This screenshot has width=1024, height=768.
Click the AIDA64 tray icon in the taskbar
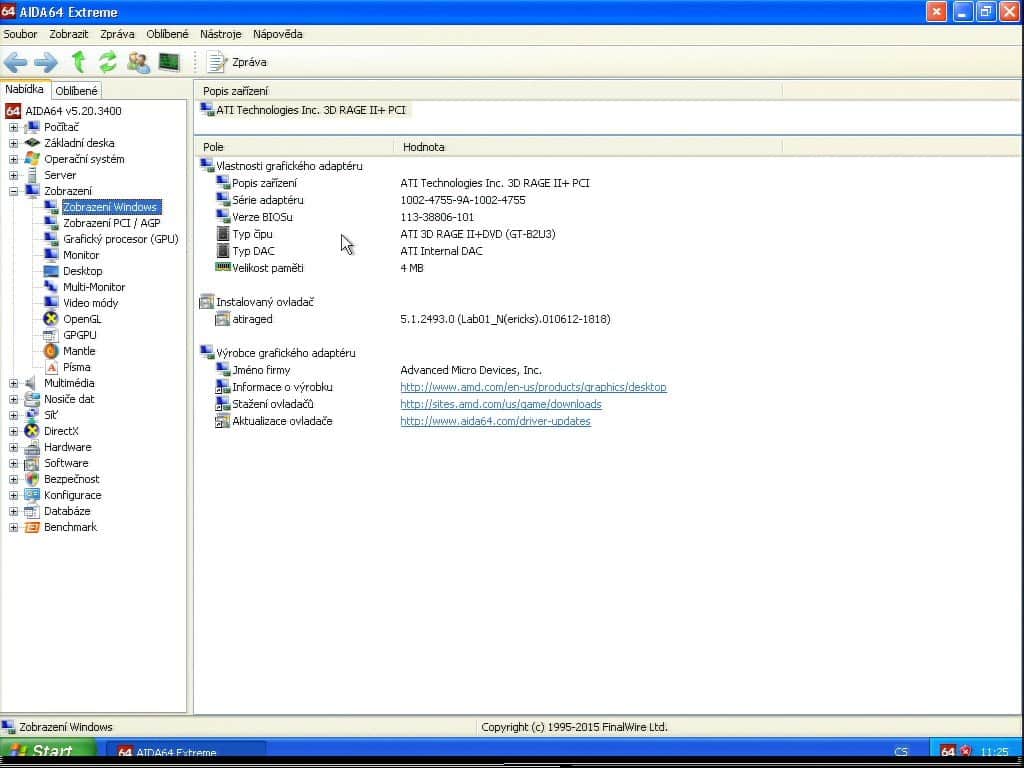[948, 752]
